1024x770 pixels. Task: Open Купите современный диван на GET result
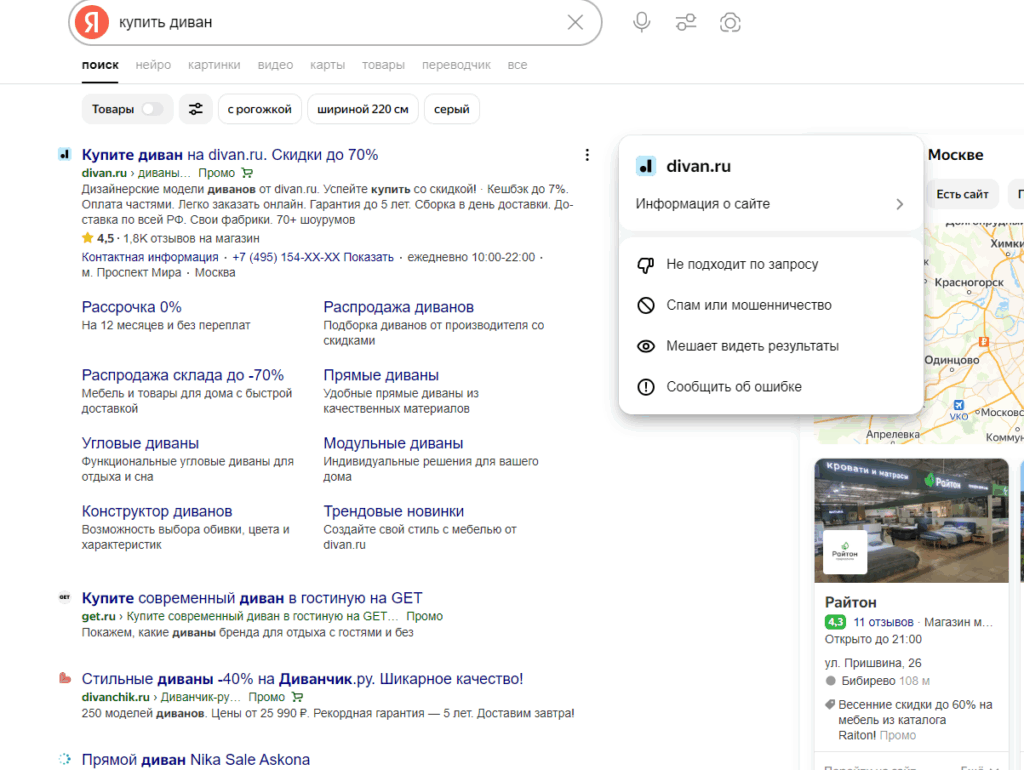click(x=252, y=598)
